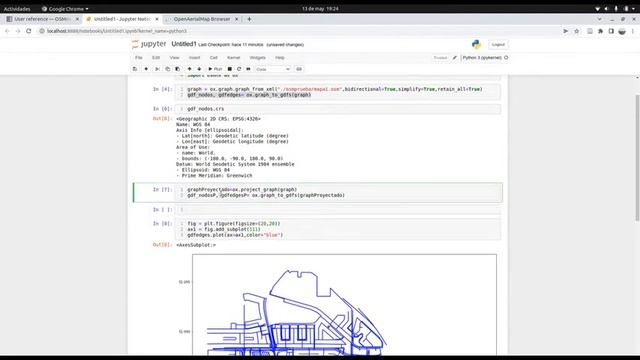Screen dimensions: 640x360
Task: Reload the page
Action: click(29, 31)
